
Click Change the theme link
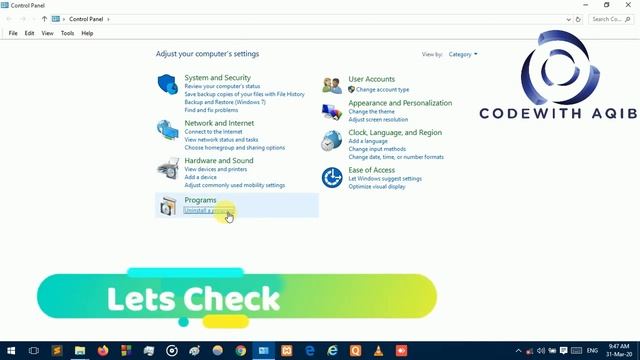point(371,111)
